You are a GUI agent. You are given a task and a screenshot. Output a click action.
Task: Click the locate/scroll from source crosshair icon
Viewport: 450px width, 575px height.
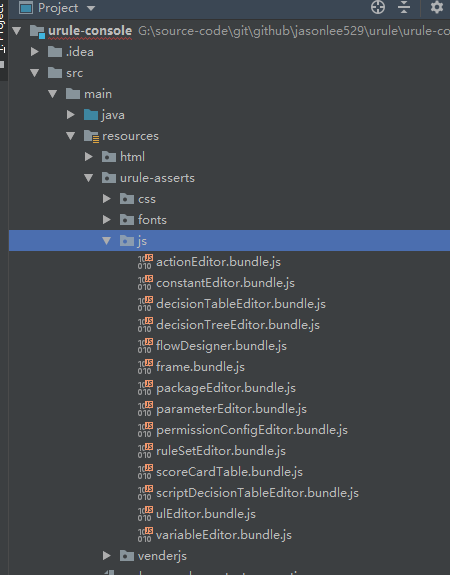pos(378,7)
